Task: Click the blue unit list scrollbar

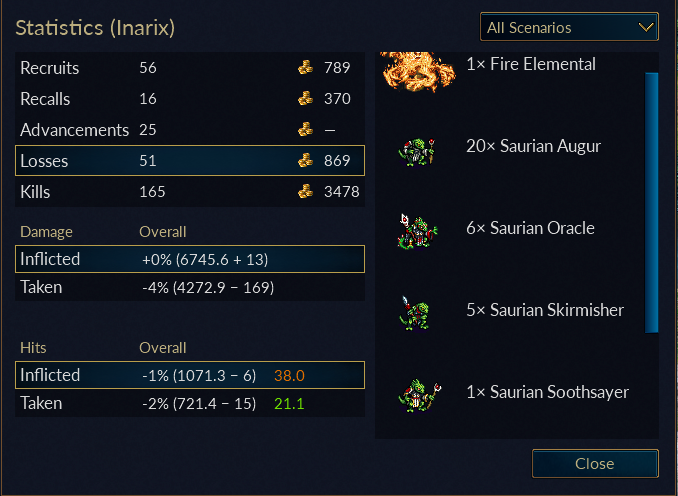Action: [x=651, y=203]
